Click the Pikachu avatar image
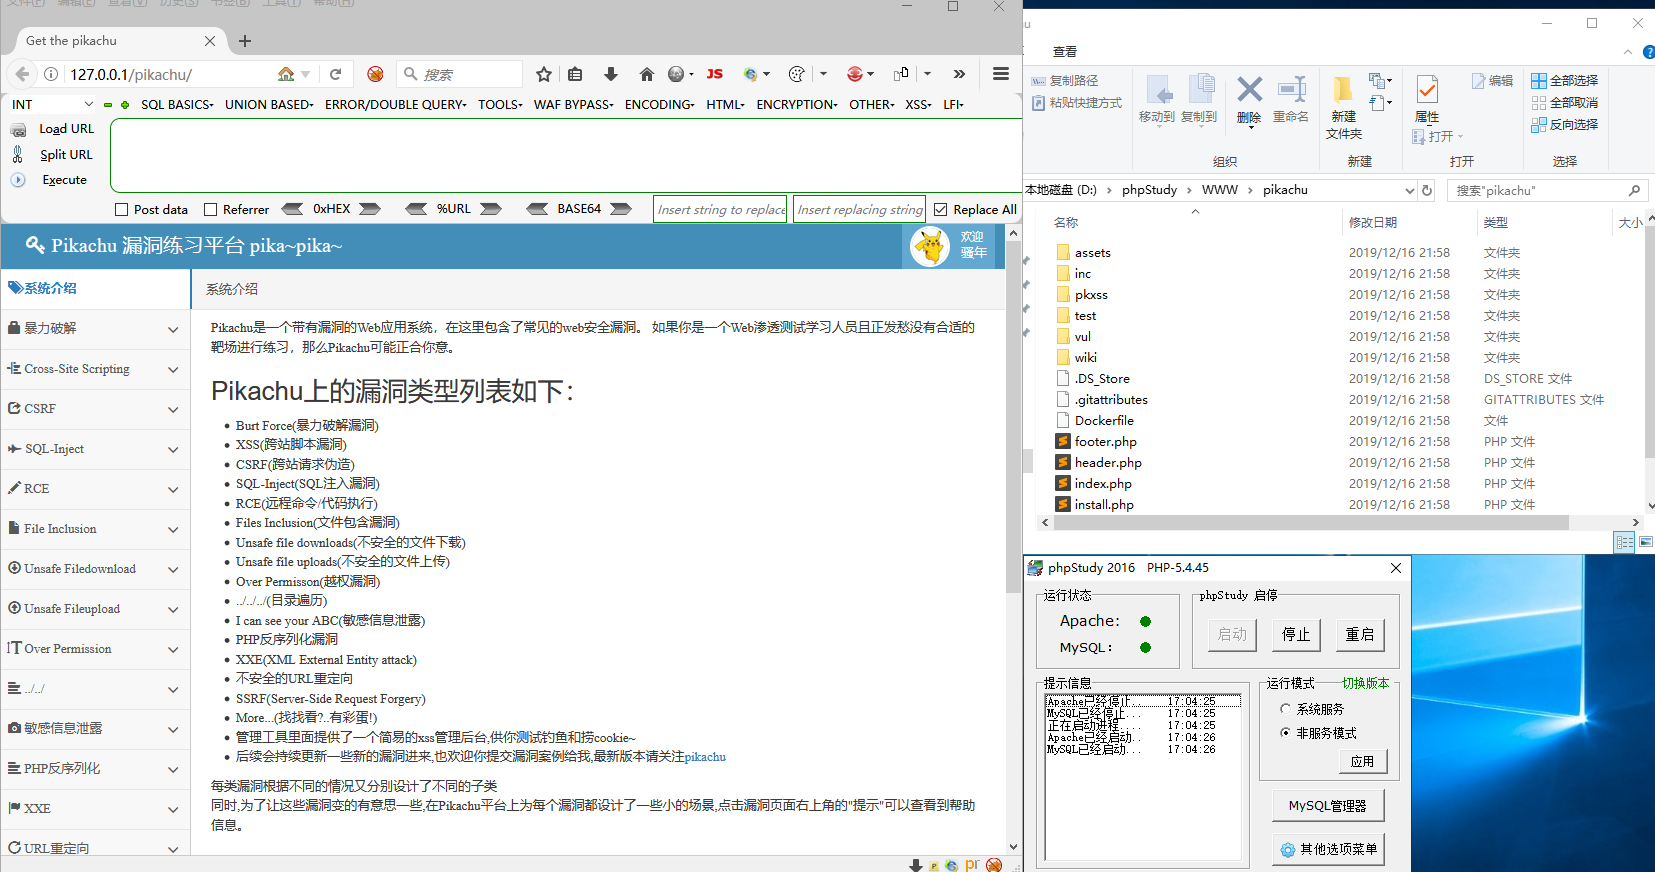The image size is (1655, 872). 930,246
